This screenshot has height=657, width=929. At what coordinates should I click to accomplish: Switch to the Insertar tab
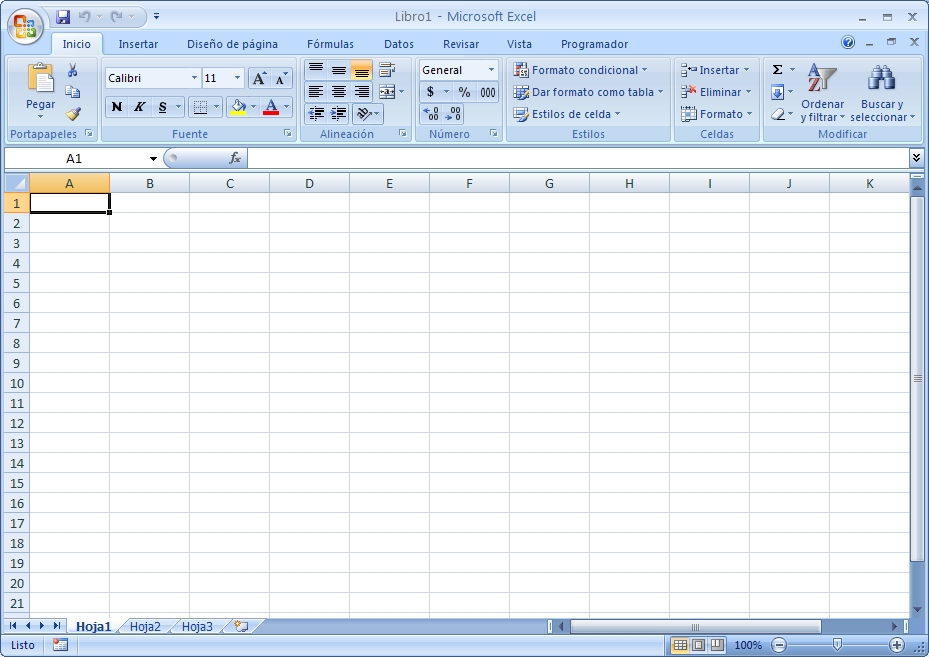click(x=138, y=44)
